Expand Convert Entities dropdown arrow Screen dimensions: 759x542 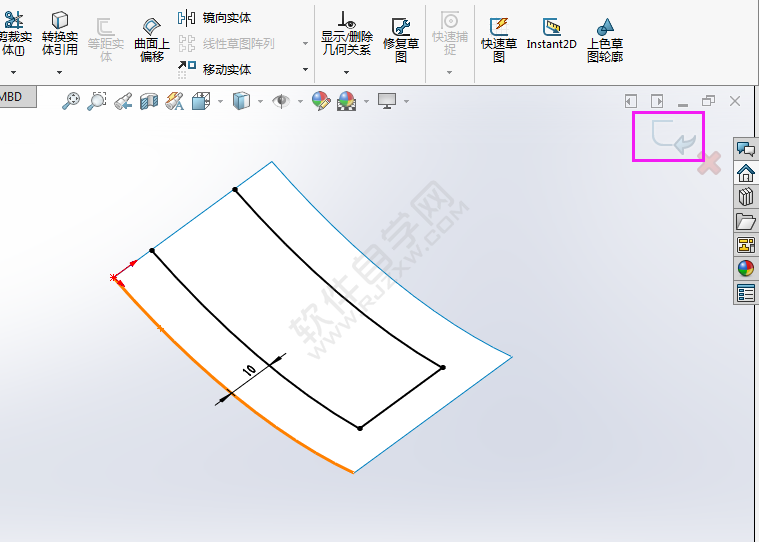click(x=59, y=72)
